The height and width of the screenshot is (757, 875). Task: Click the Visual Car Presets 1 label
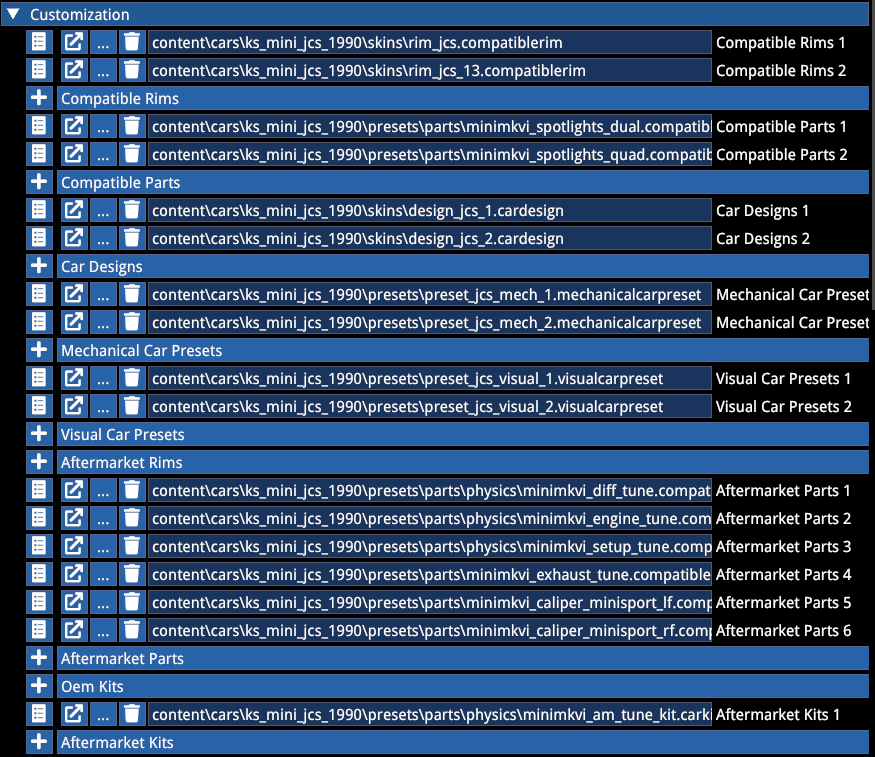[x=783, y=378]
